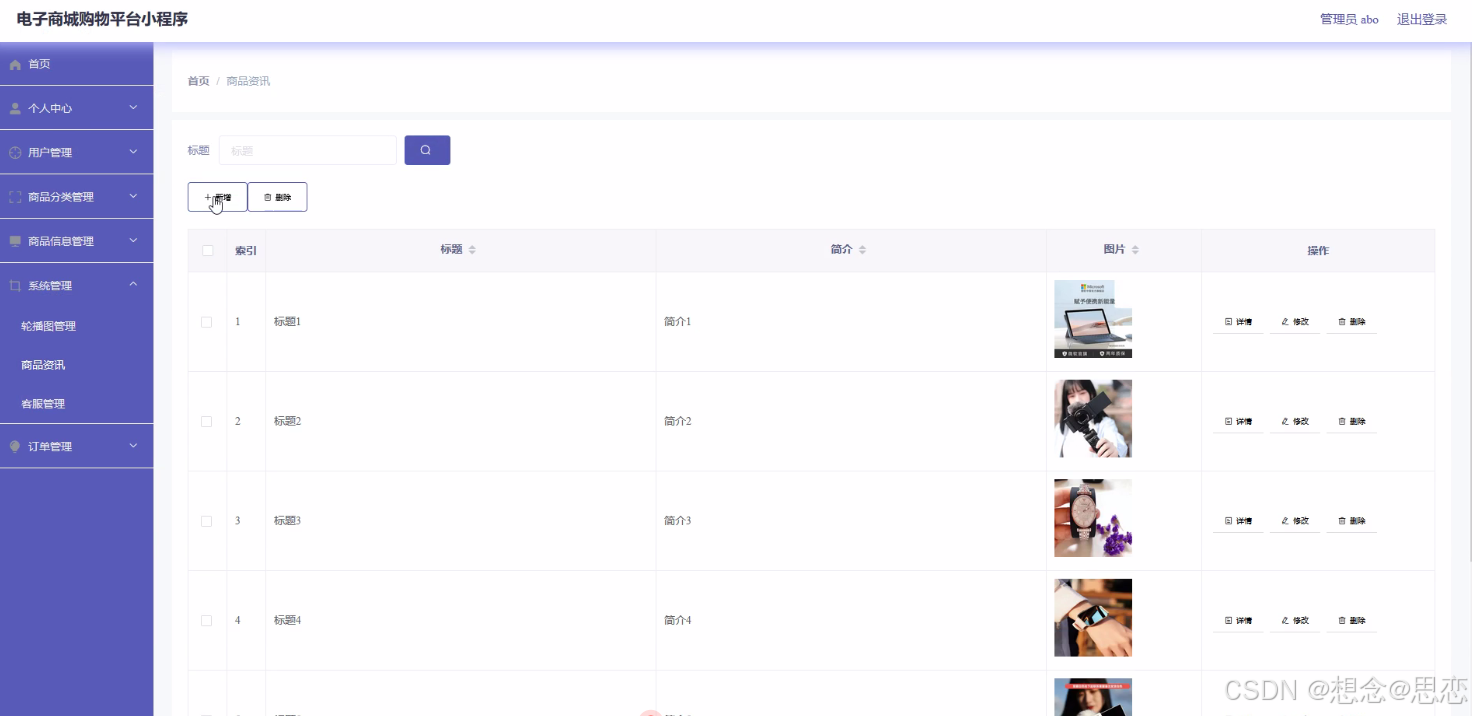Check the checkbox for row 标题2

(207, 421)
